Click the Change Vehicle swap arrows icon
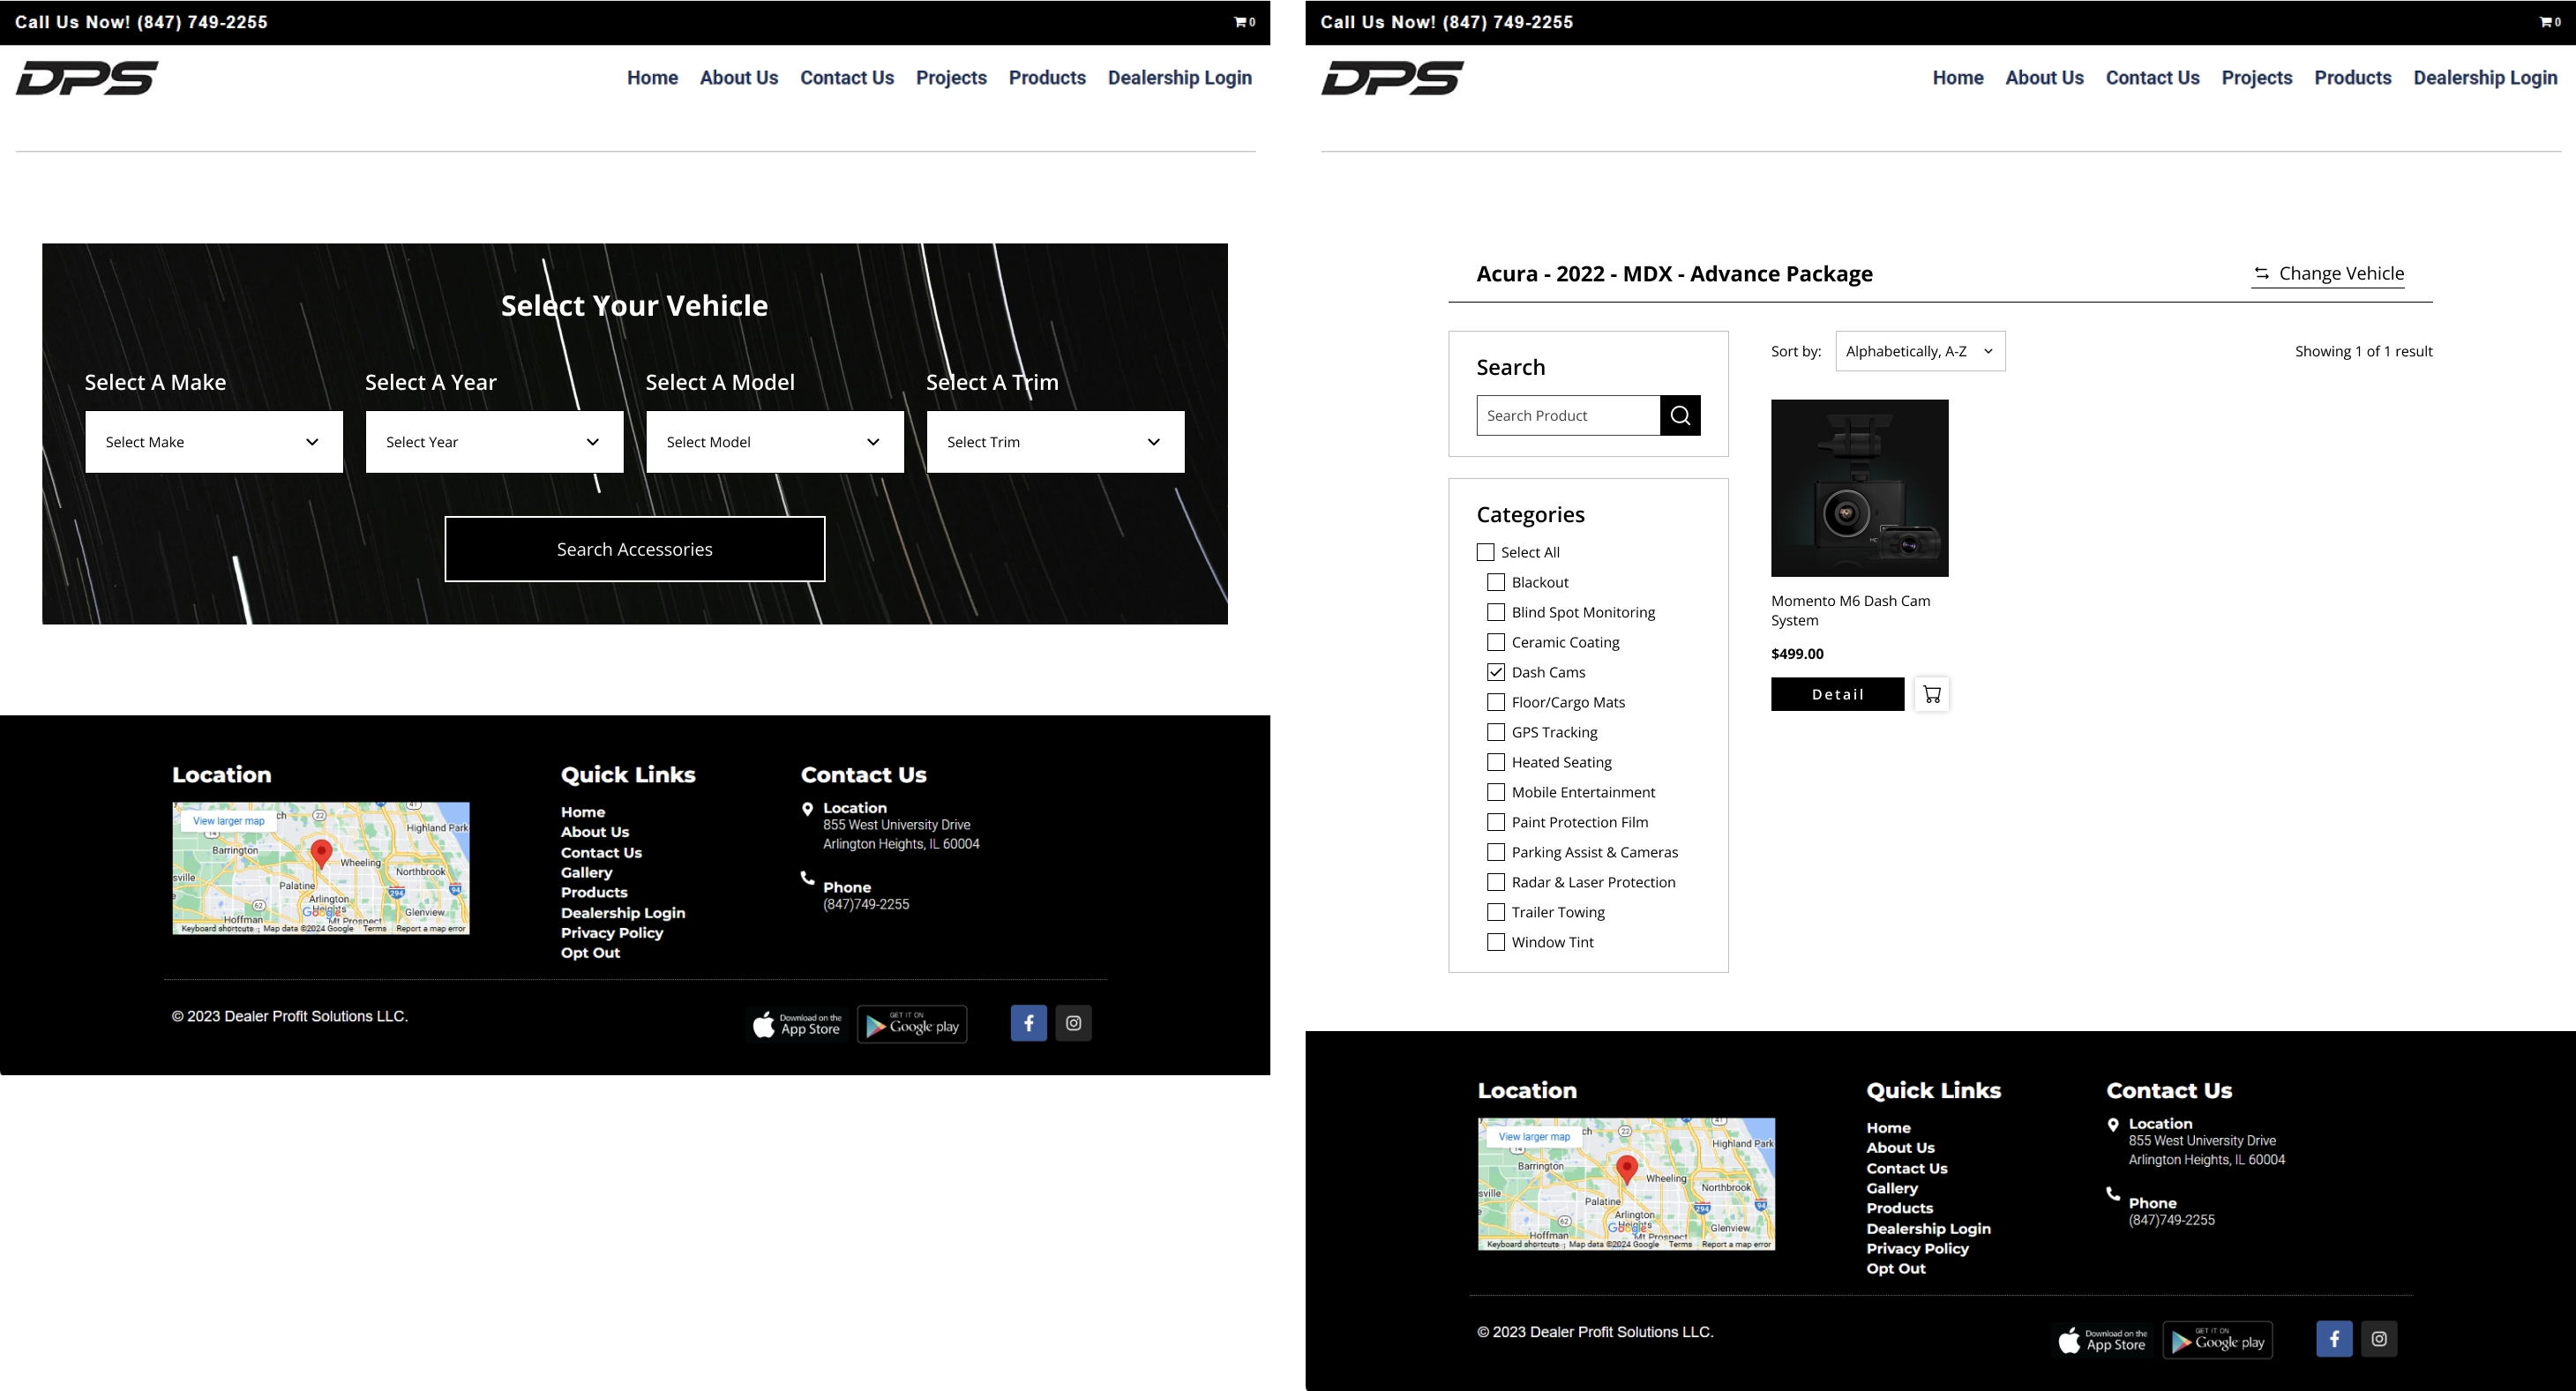 click(x=2263, y=273)
